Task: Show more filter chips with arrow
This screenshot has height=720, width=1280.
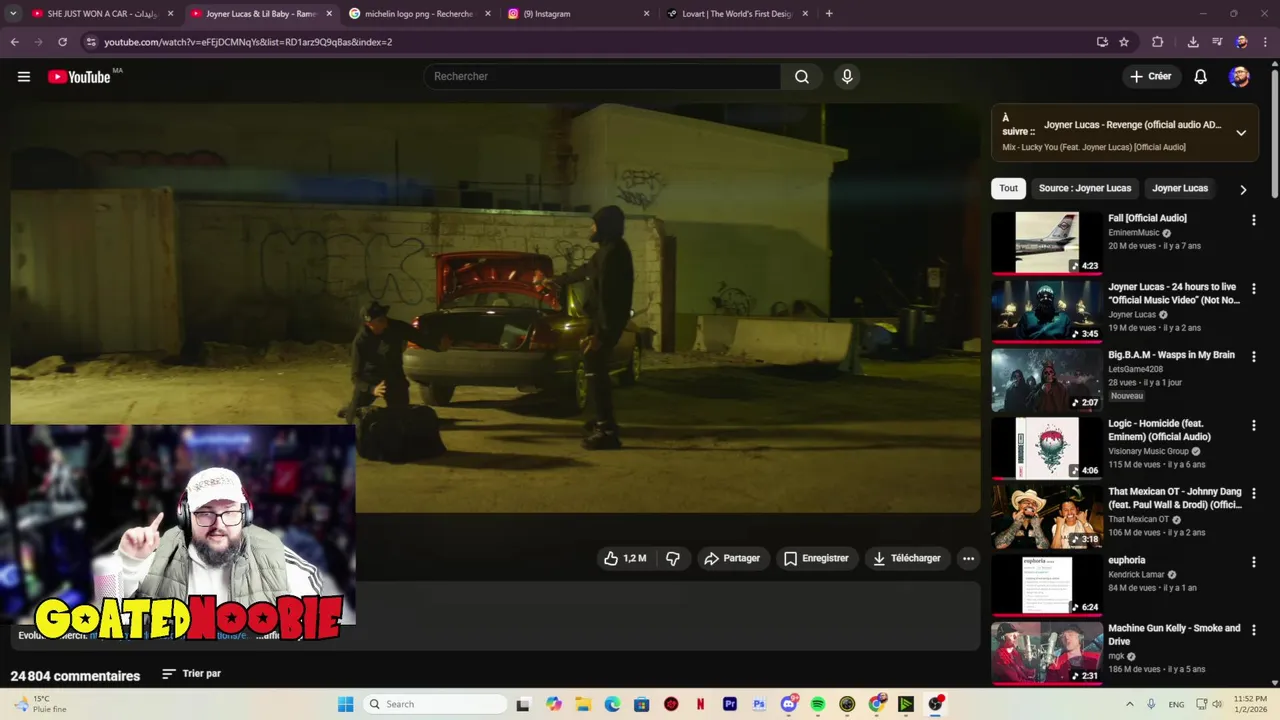Action: coord(1243,189)
